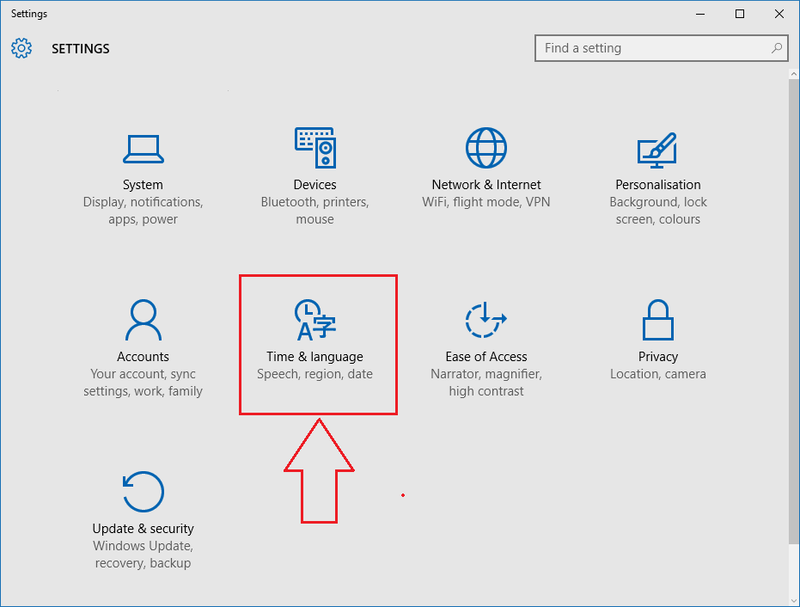
Task: Click the vertical scrollbar track
Action: point(793,337)
